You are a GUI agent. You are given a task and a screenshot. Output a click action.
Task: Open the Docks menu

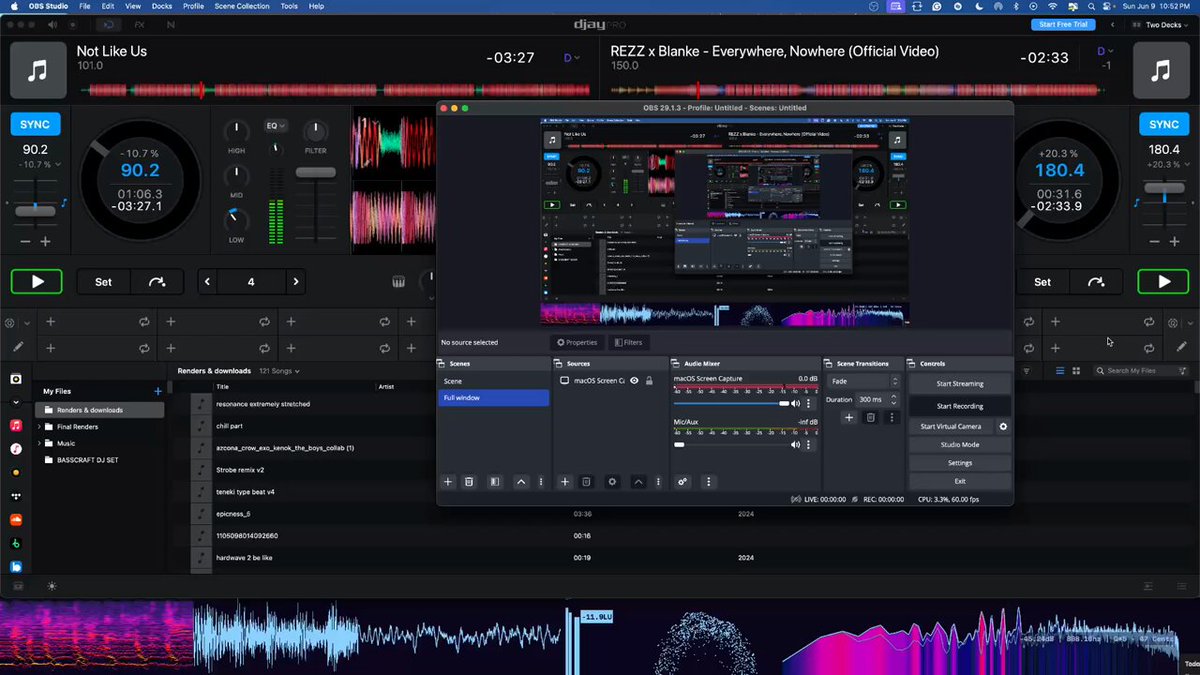[x=161, y=6]
